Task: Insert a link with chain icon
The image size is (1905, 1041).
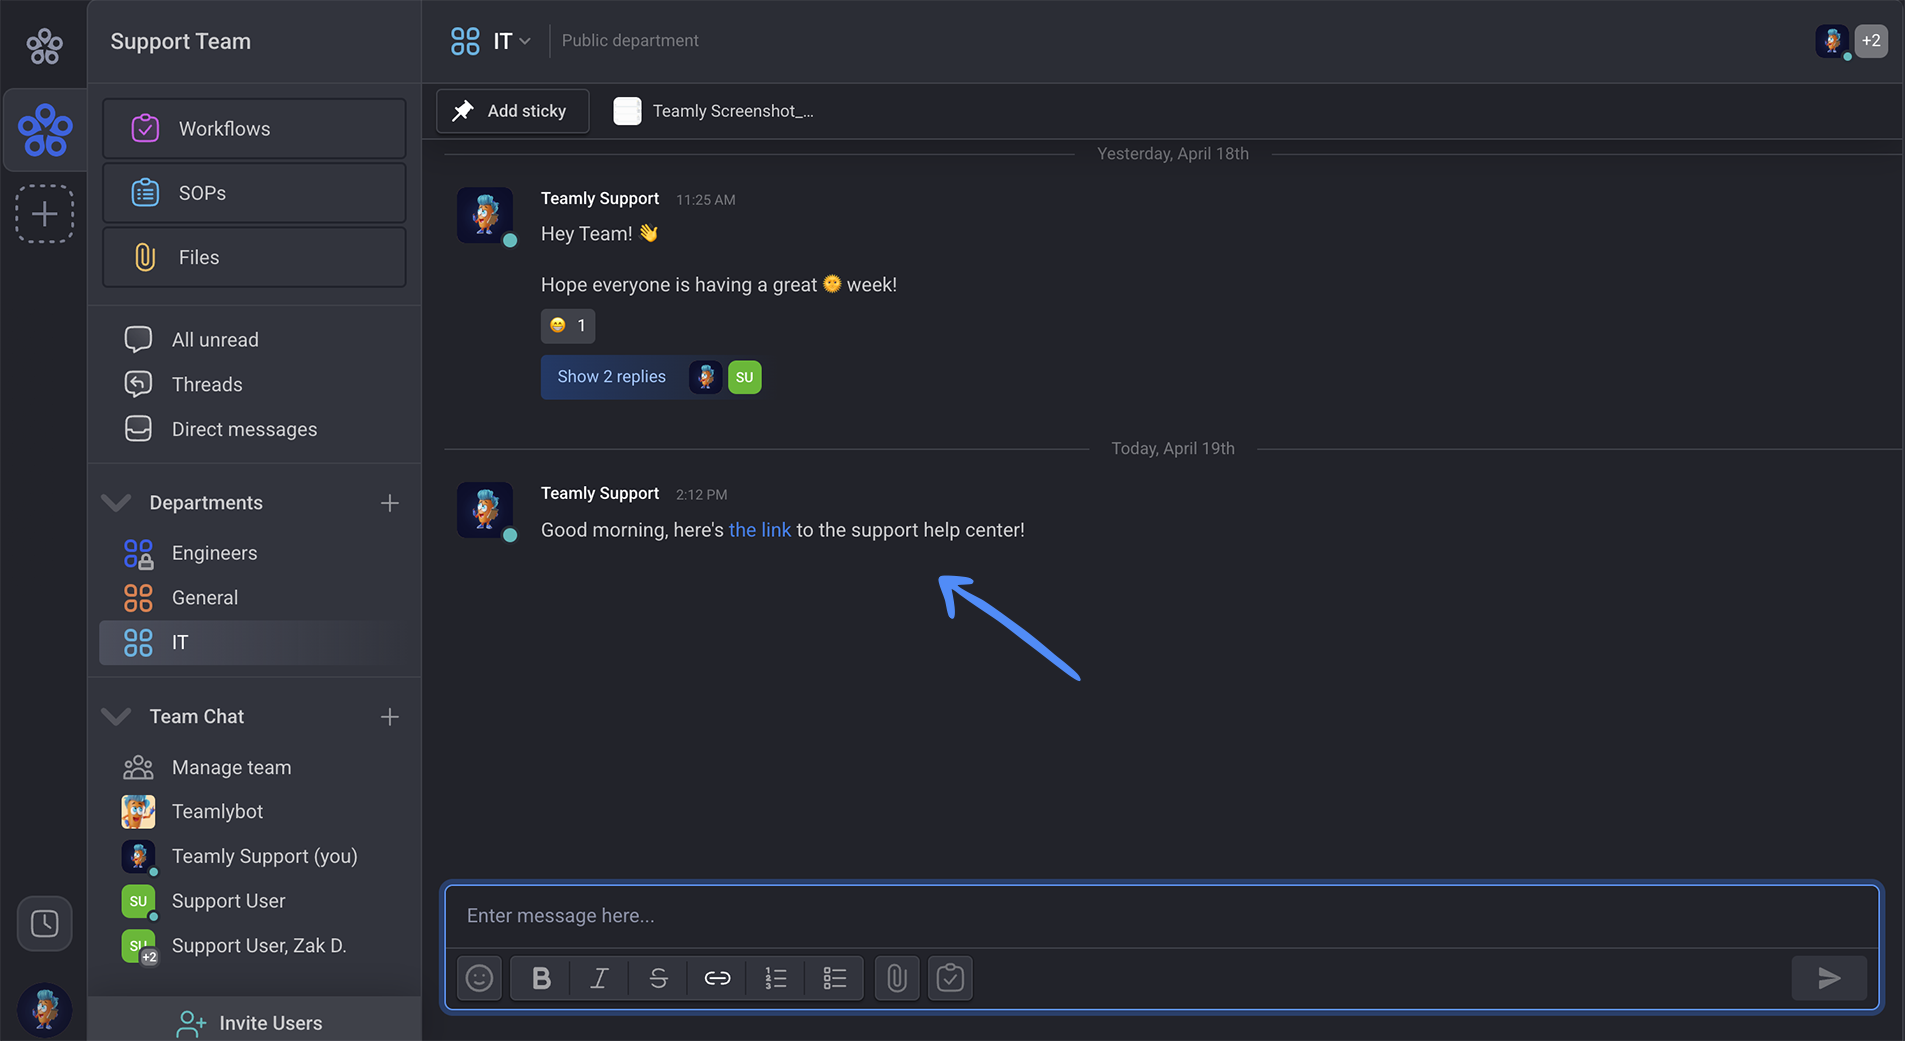Action: tap(717, 978)
